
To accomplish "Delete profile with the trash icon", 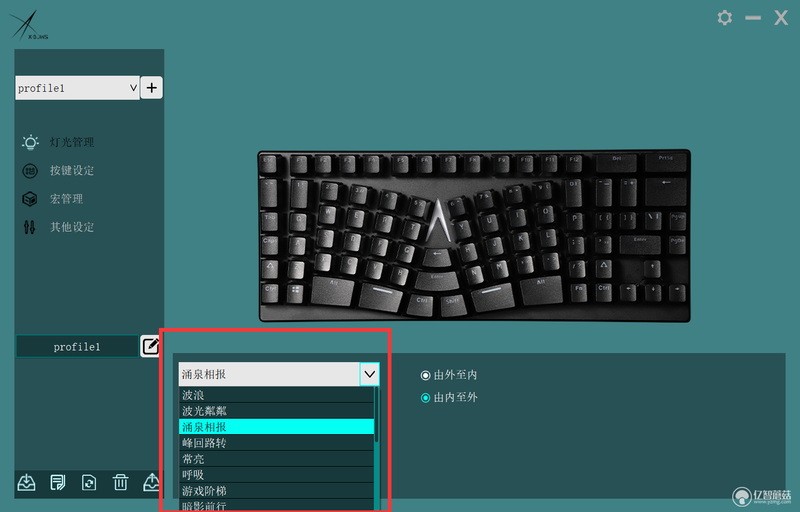I will coord(120,482).
